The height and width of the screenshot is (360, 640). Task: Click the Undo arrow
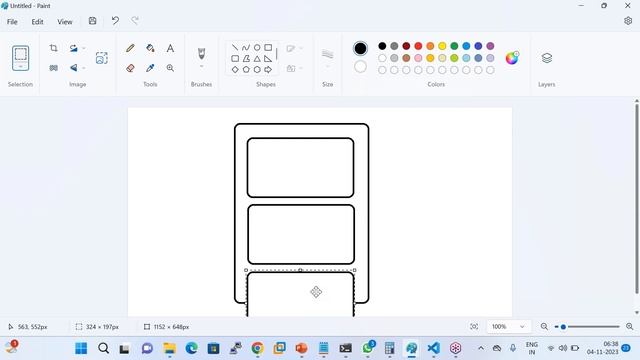pos(116,21)
